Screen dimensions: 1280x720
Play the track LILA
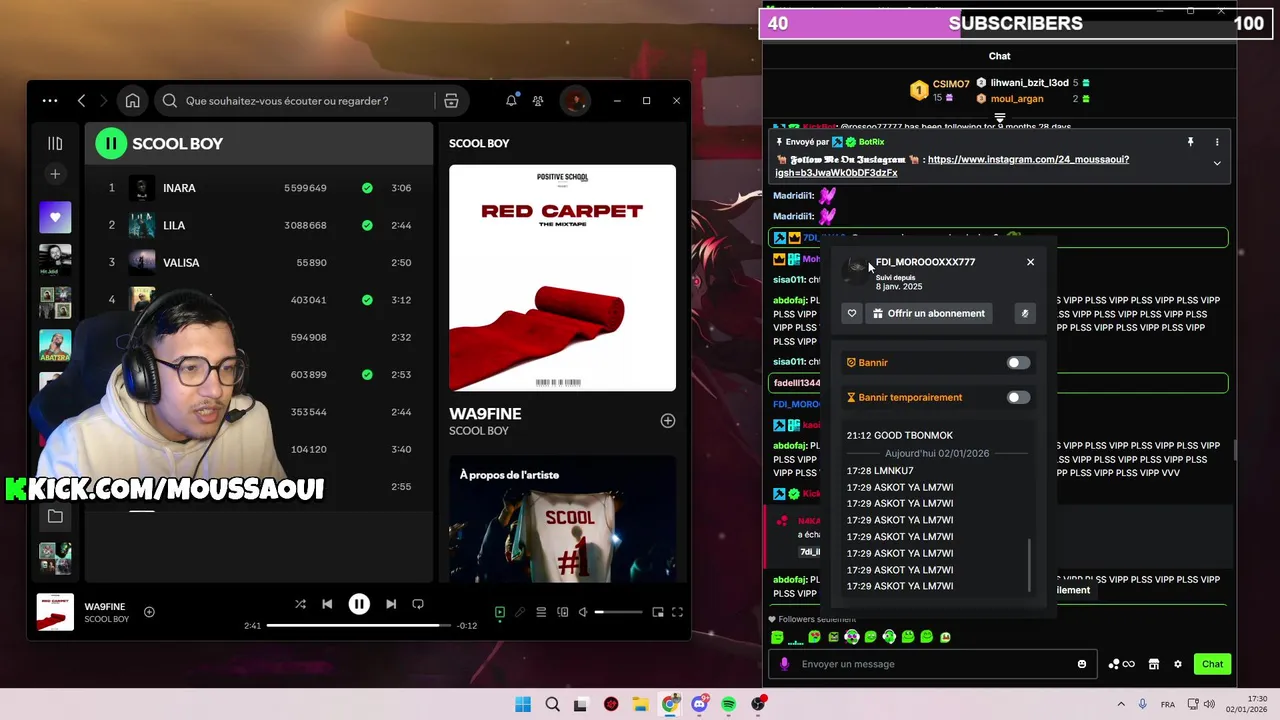pos(174,225)
